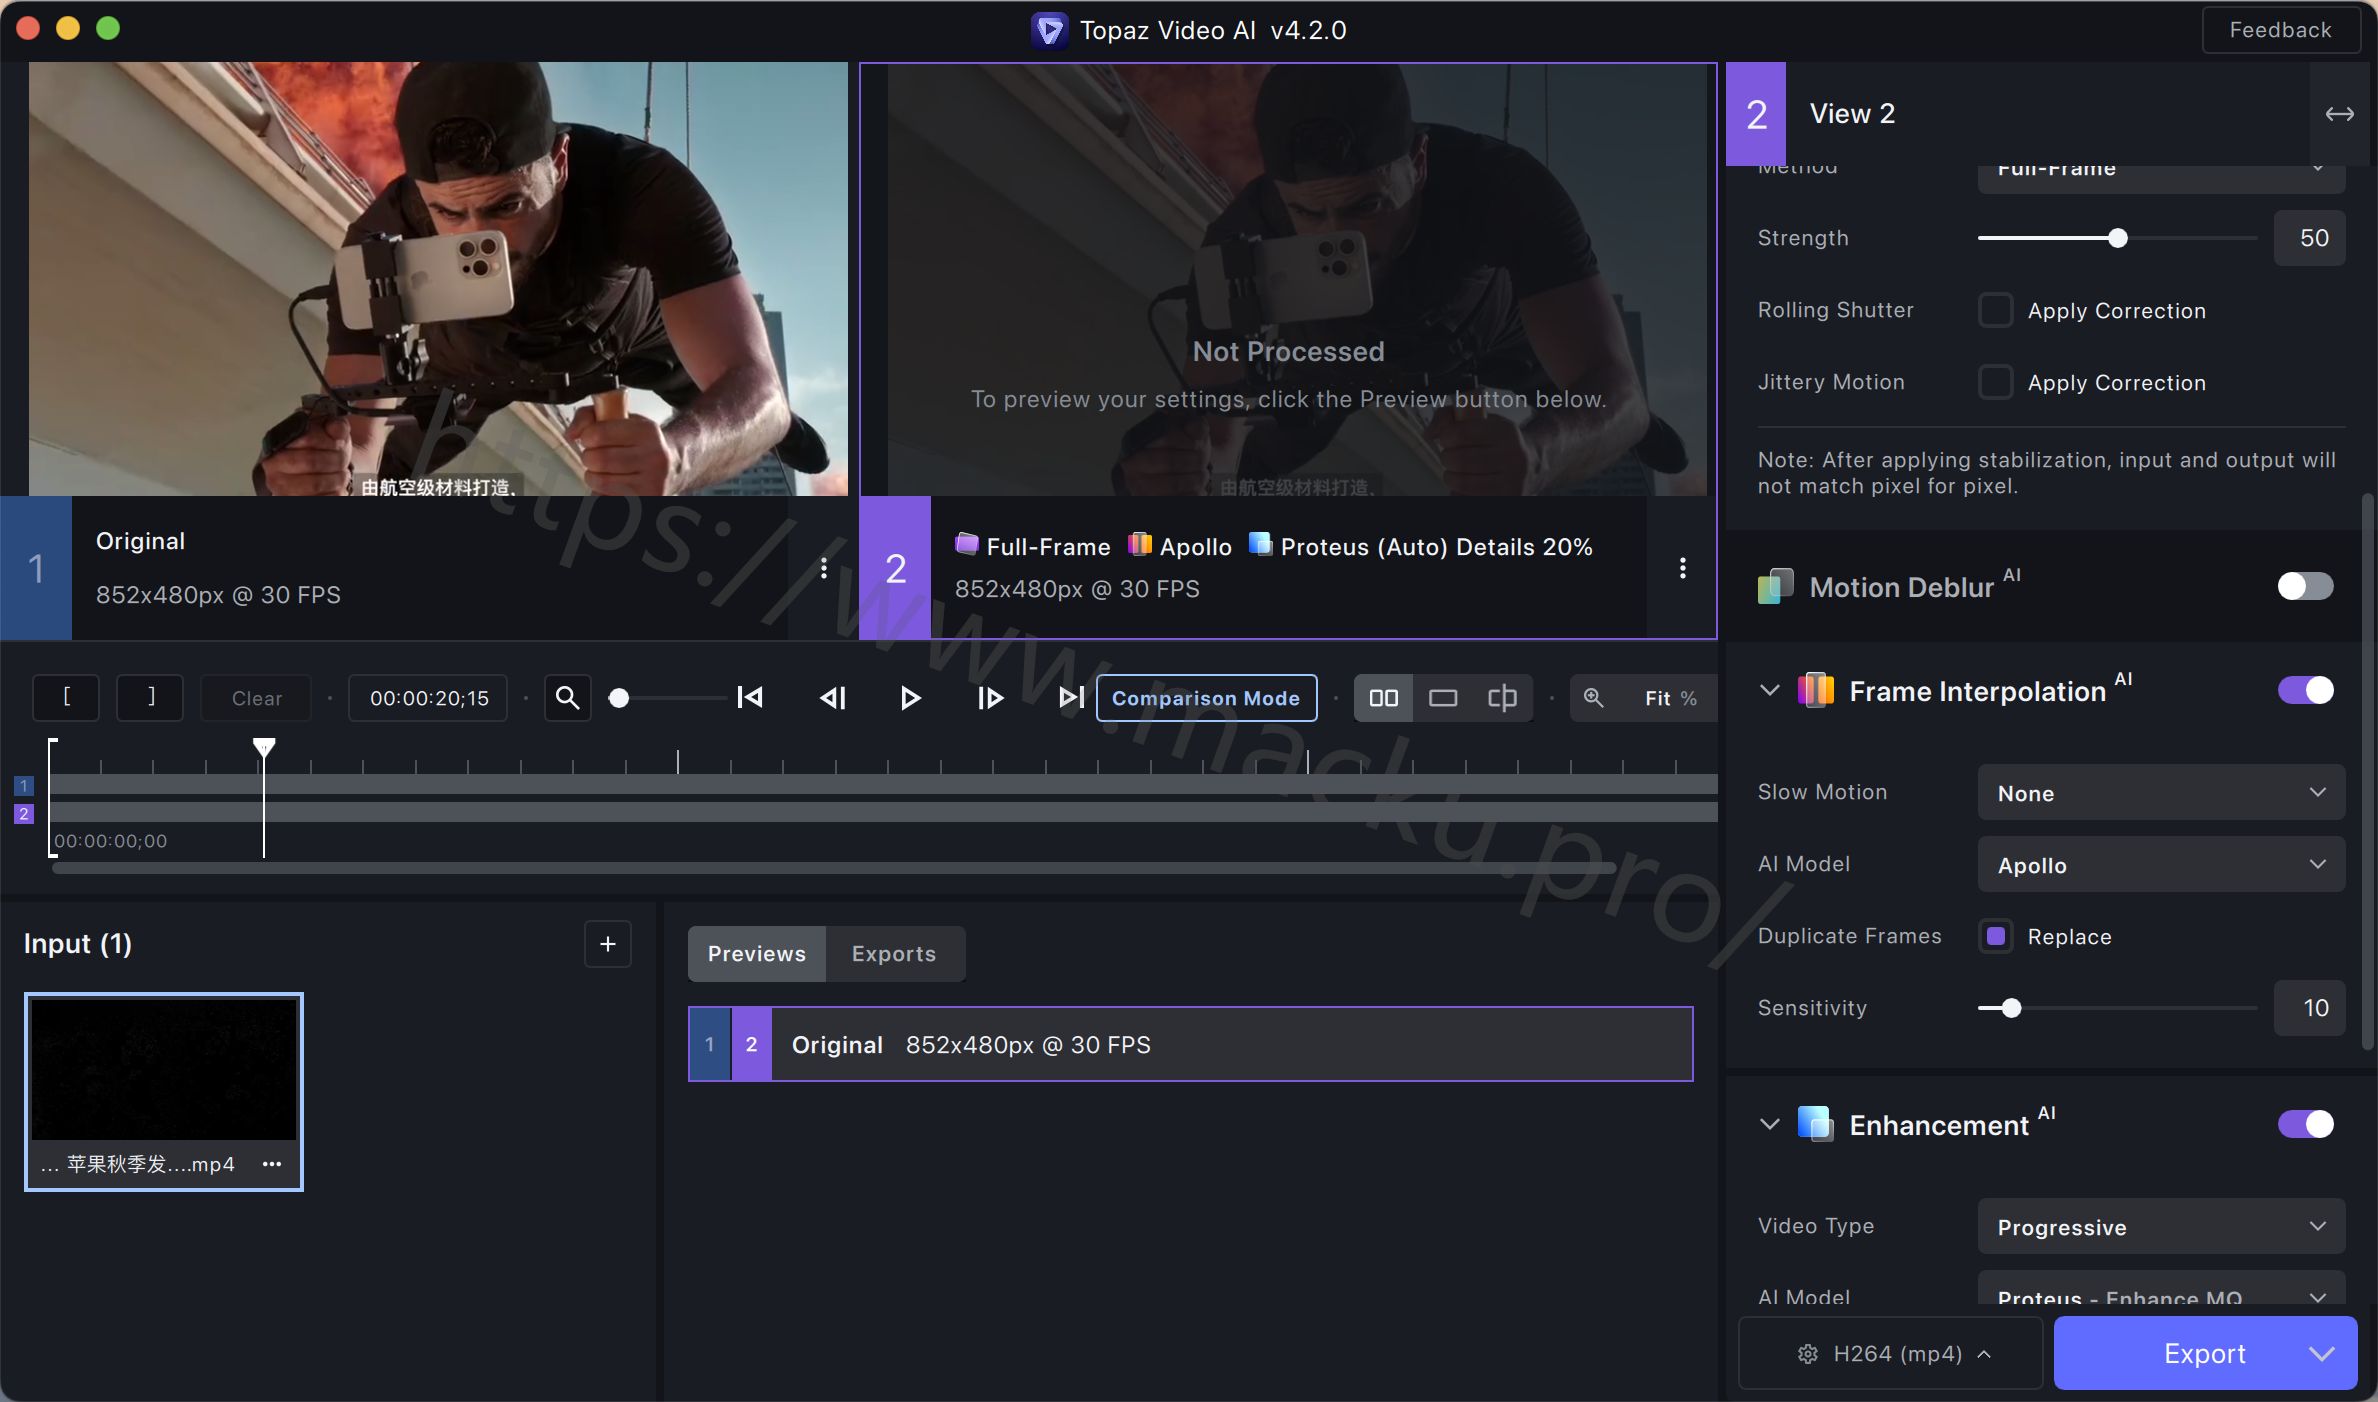
Task: Jump to the first frame
Action: pyautogui.click(x=749, y=698)
